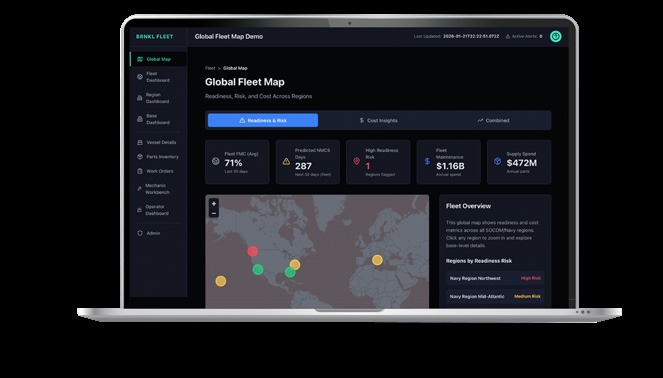
Task: Open Region Dashboard in sidebar
Action: pyautogui.click(x=158, y=98)
